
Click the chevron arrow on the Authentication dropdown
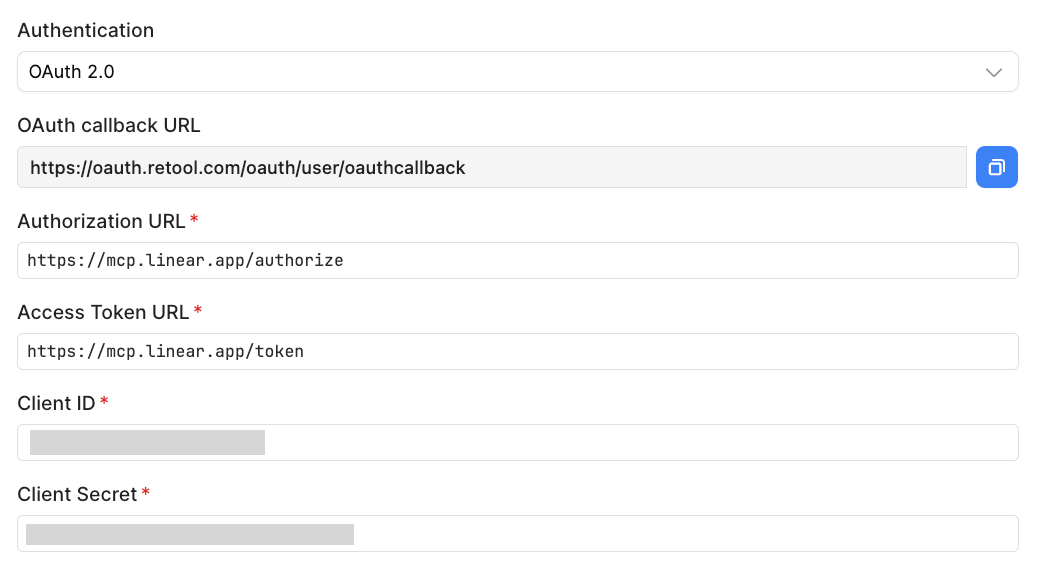pyautogui.click(x=994, y=72)
